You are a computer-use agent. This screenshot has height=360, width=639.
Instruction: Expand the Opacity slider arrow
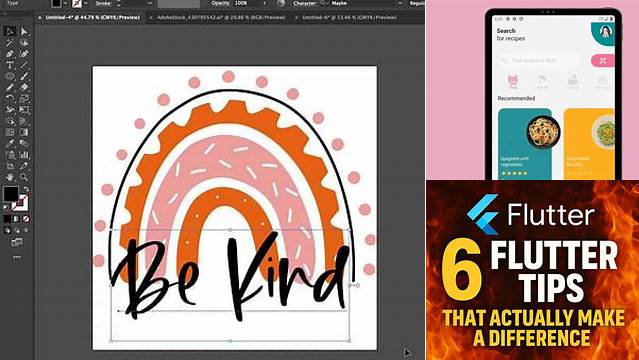[264, 3]
